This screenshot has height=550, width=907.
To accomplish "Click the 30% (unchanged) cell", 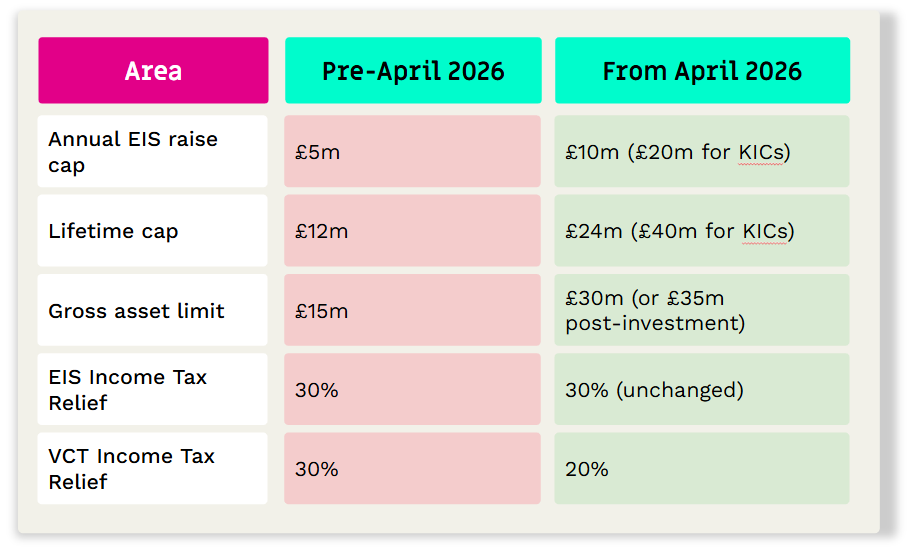I will [x=702, y=389].
